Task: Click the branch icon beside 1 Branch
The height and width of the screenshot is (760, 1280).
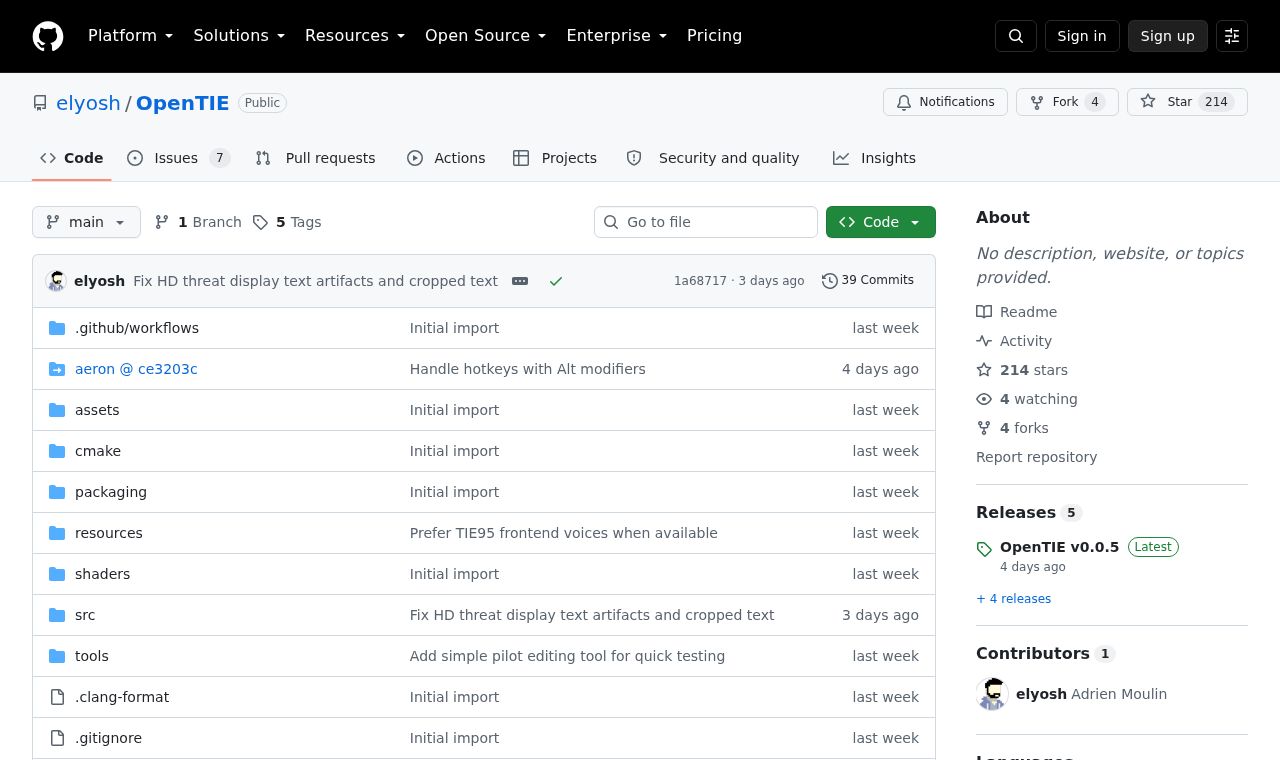Action: pos(162,222)
